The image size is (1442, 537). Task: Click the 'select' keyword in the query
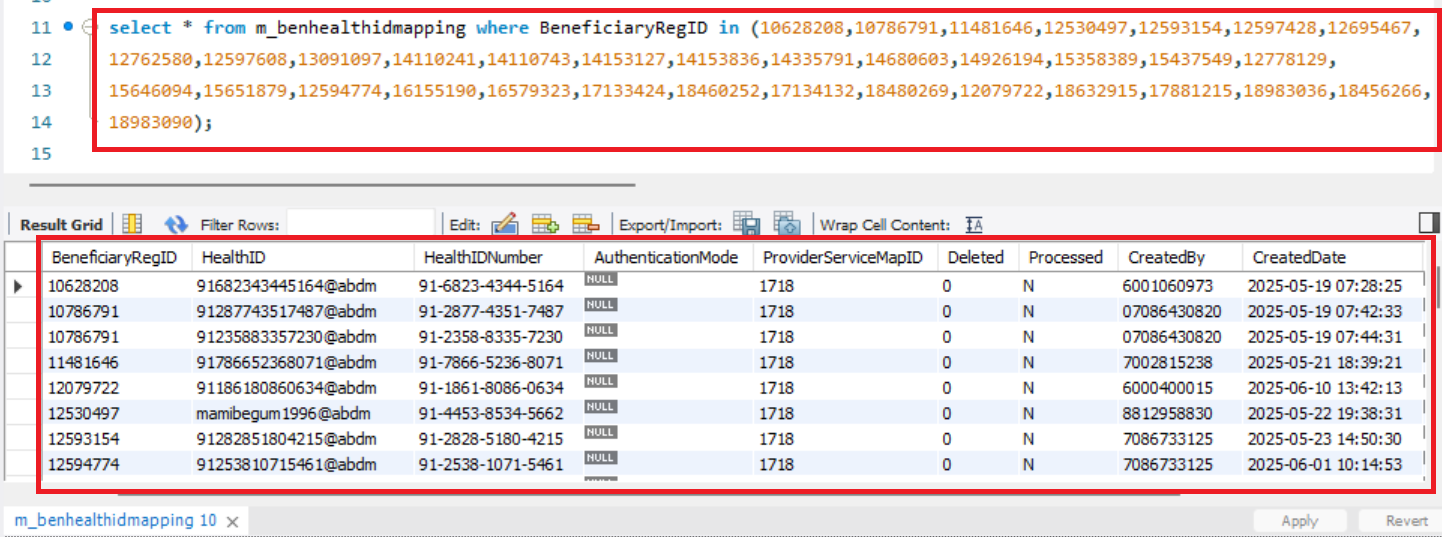(139, 27)
